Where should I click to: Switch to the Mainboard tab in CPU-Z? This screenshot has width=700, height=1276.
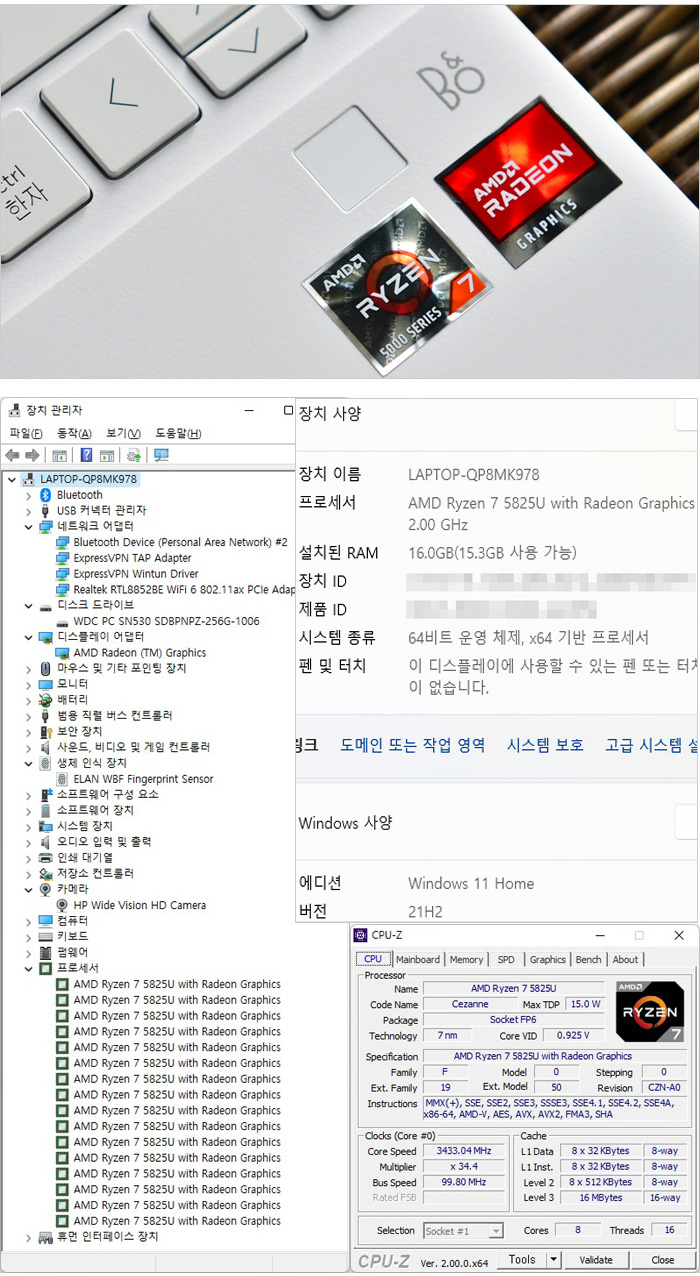pyautogui.click(x=418, y=959)
